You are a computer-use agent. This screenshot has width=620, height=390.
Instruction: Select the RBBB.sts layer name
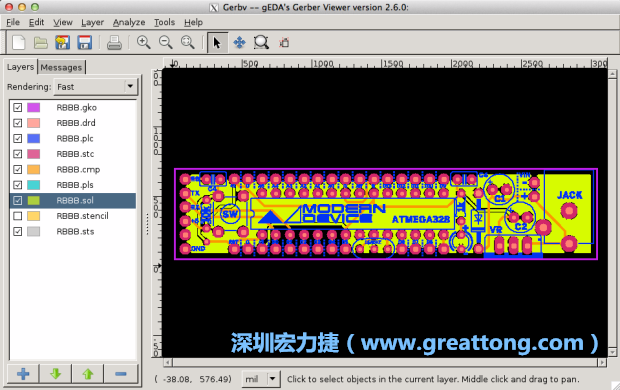click(x=75, y=231)
